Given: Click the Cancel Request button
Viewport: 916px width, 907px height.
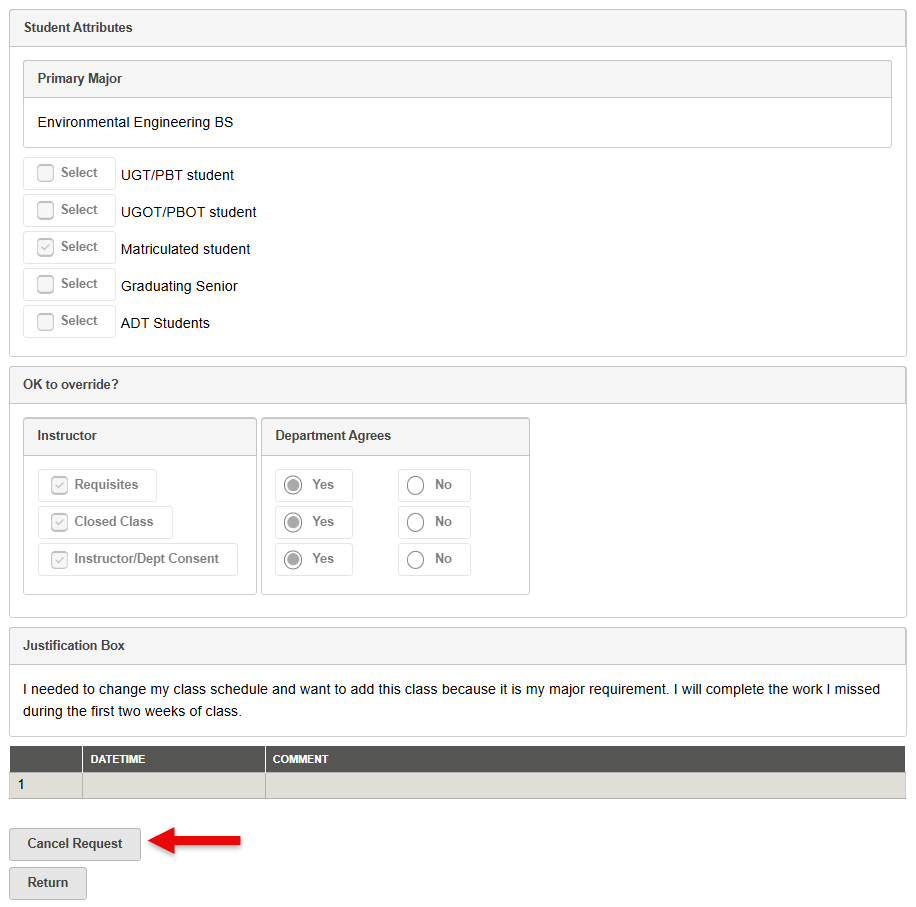Looking at the screenshot, I should click(x=74, y=843).
